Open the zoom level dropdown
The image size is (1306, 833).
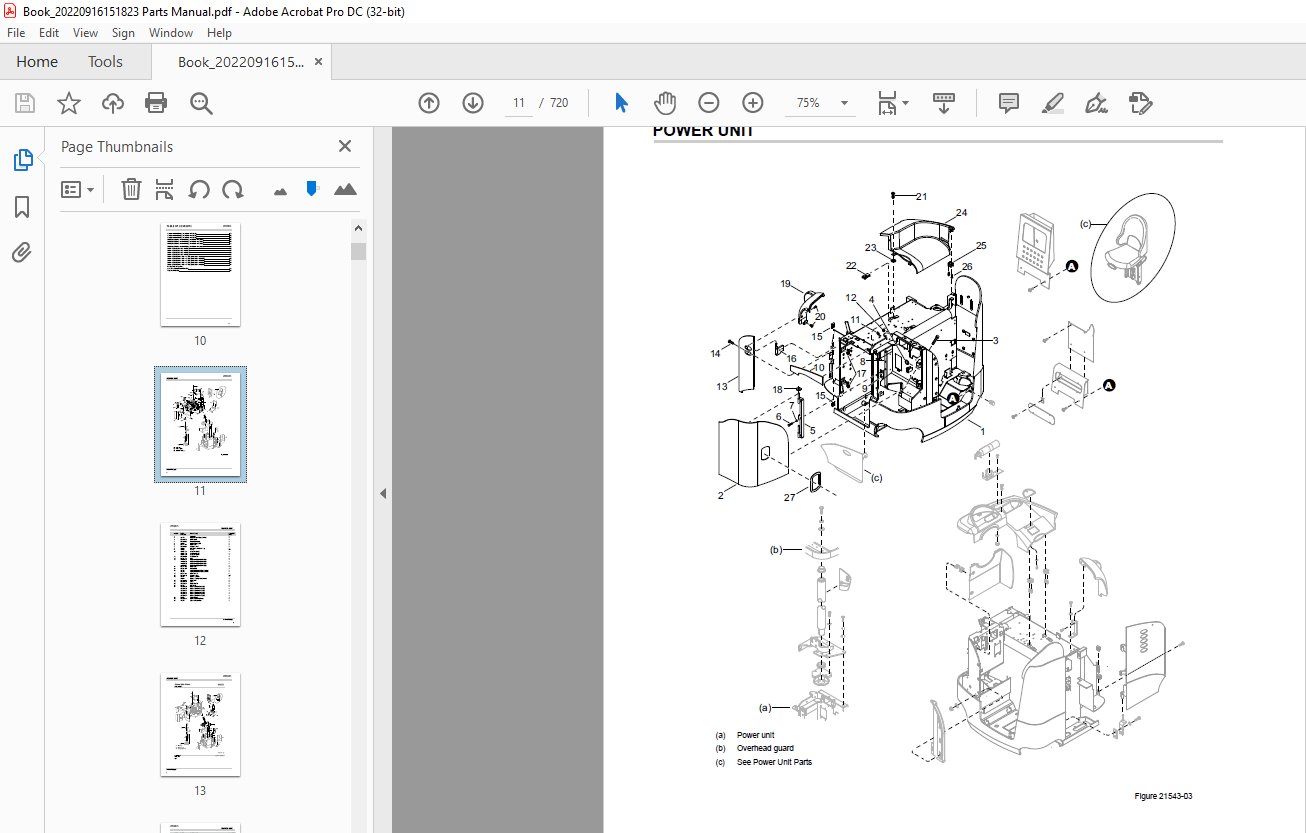click(844, 103)
